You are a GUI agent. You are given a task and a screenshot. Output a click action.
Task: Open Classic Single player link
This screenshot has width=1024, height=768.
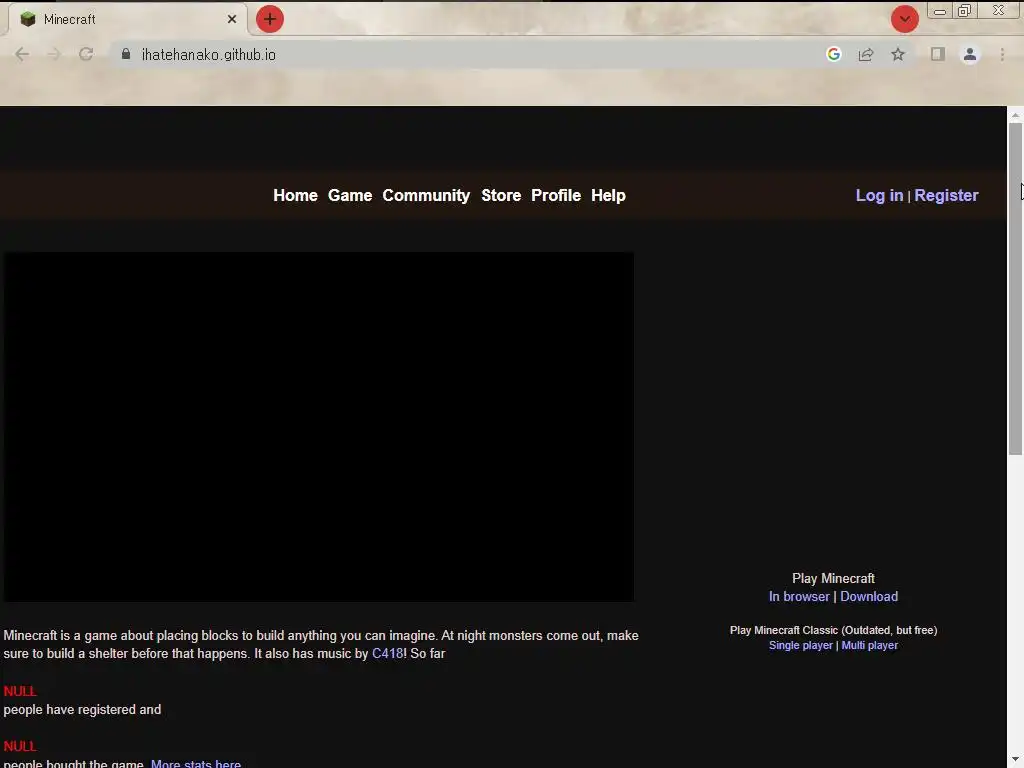801,645
